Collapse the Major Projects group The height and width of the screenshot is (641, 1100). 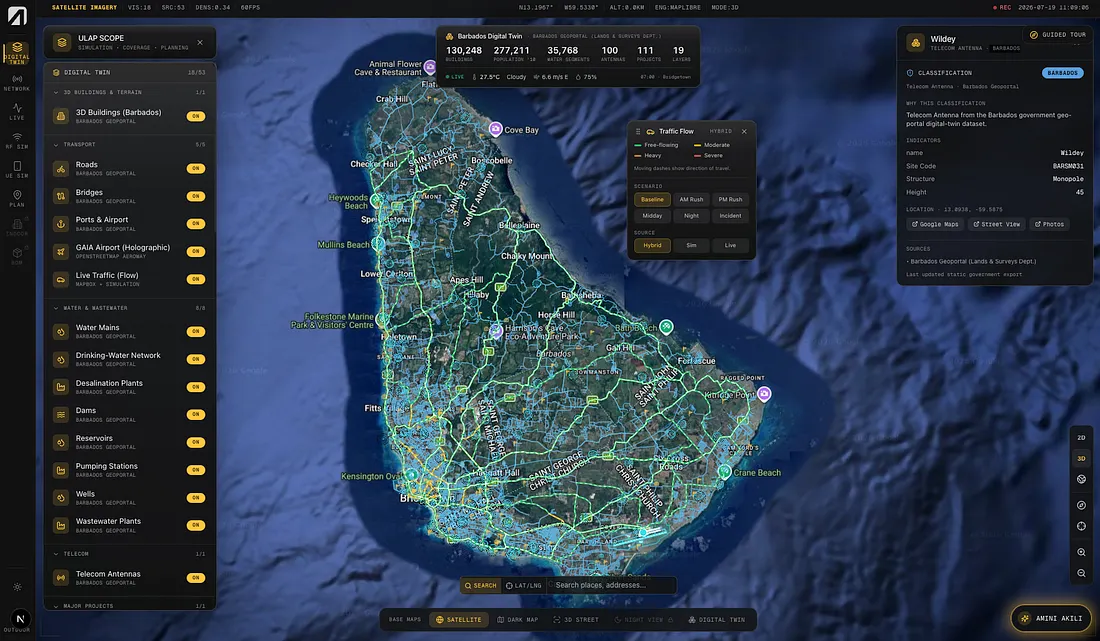point(129,606)
